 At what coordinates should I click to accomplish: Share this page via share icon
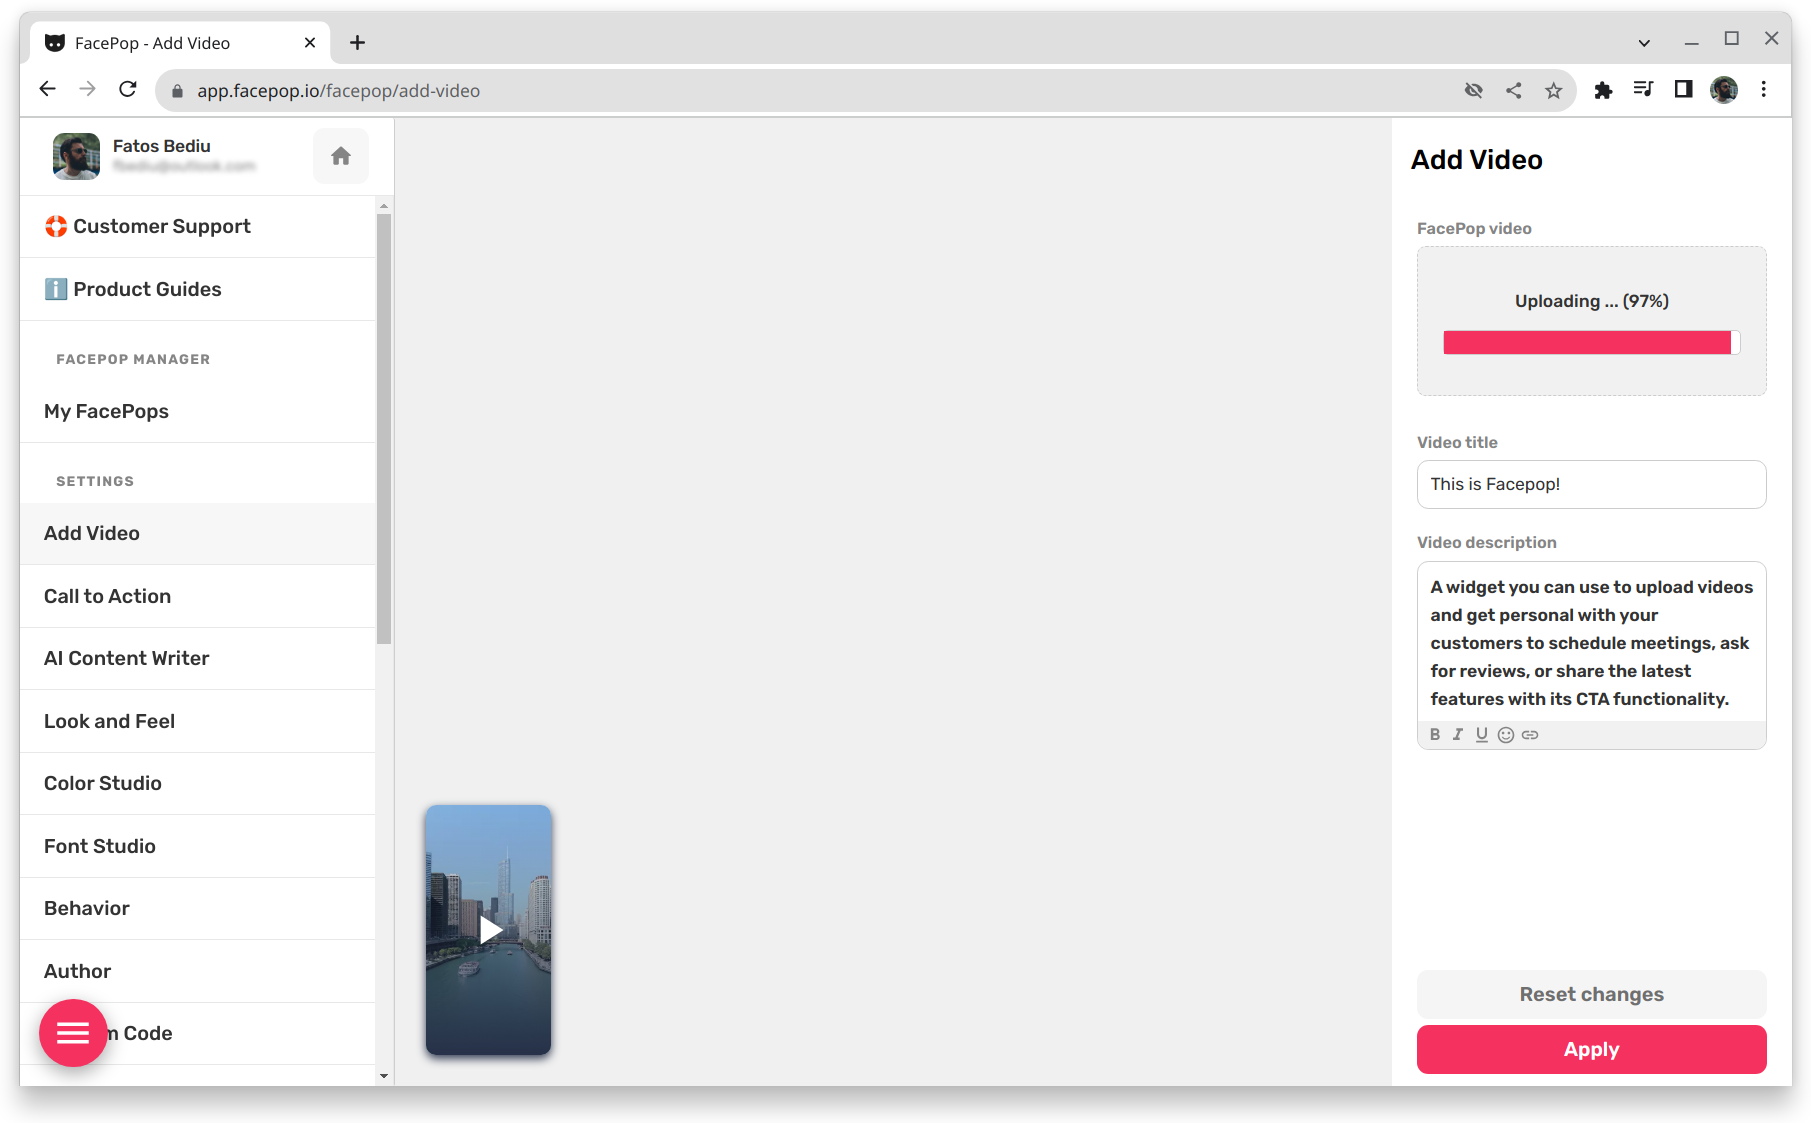coord(1514,91)
